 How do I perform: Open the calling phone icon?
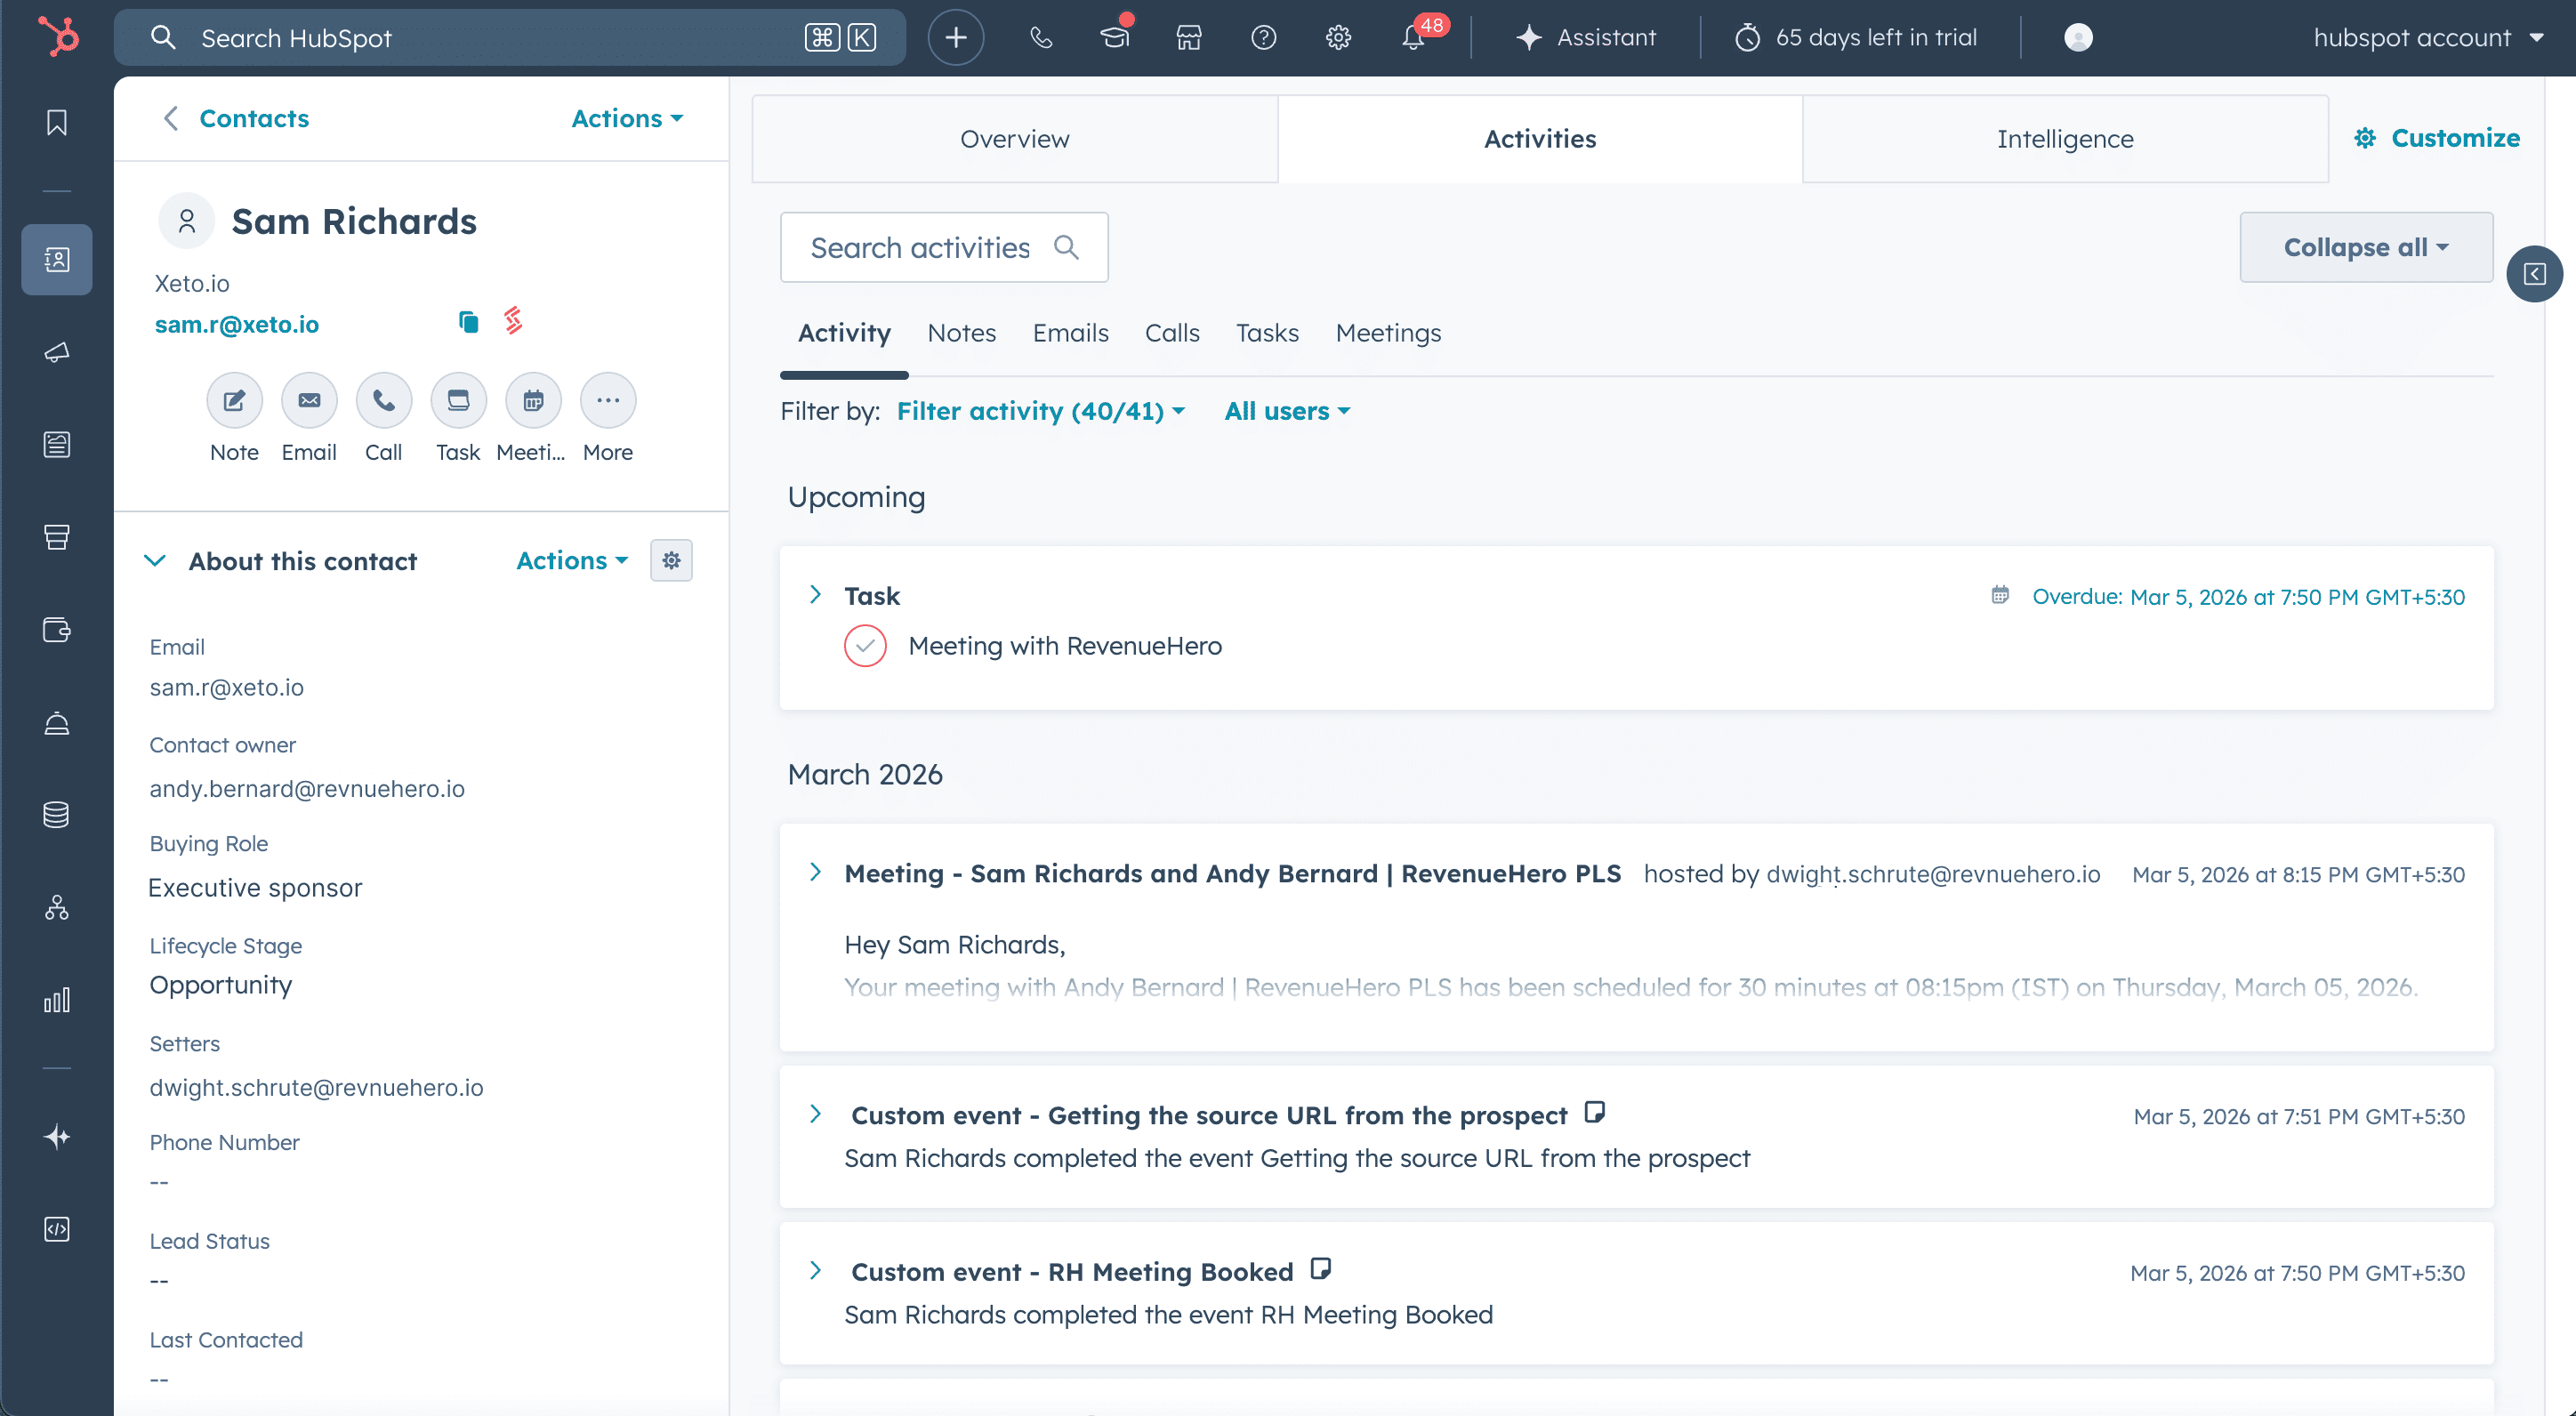tap(1041, 37)
